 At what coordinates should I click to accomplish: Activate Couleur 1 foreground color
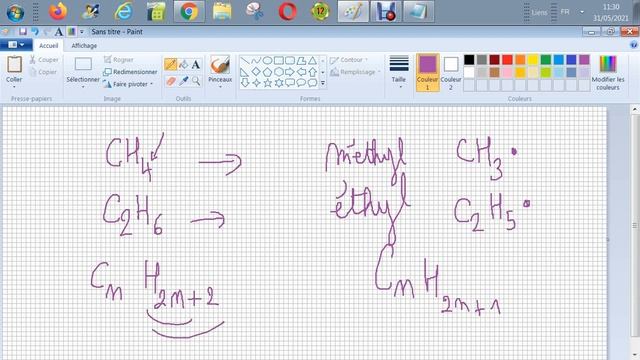click(x=427, y=72)
